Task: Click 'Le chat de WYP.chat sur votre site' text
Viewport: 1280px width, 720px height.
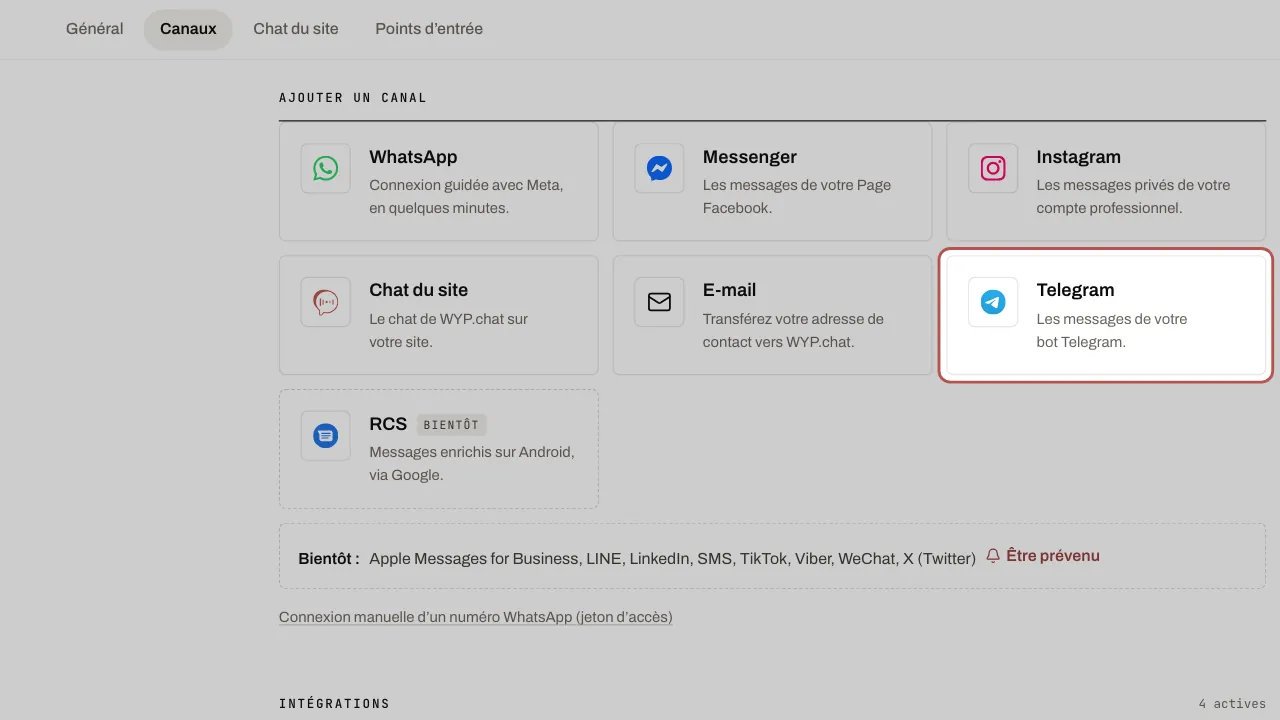Action: (x=449, y=331)
